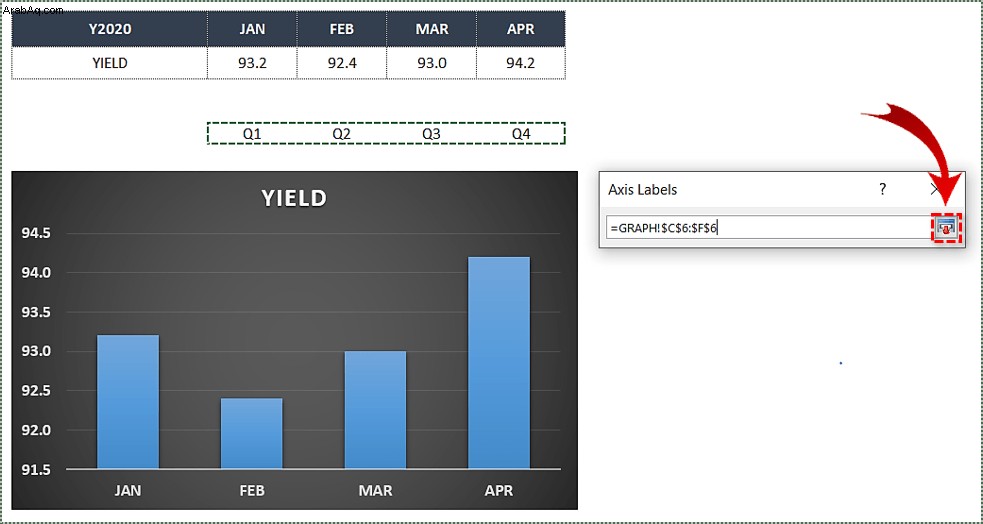Click the JAN axis label in chart
Viewport: 983px width, 524px height.
tap(128, 491)
